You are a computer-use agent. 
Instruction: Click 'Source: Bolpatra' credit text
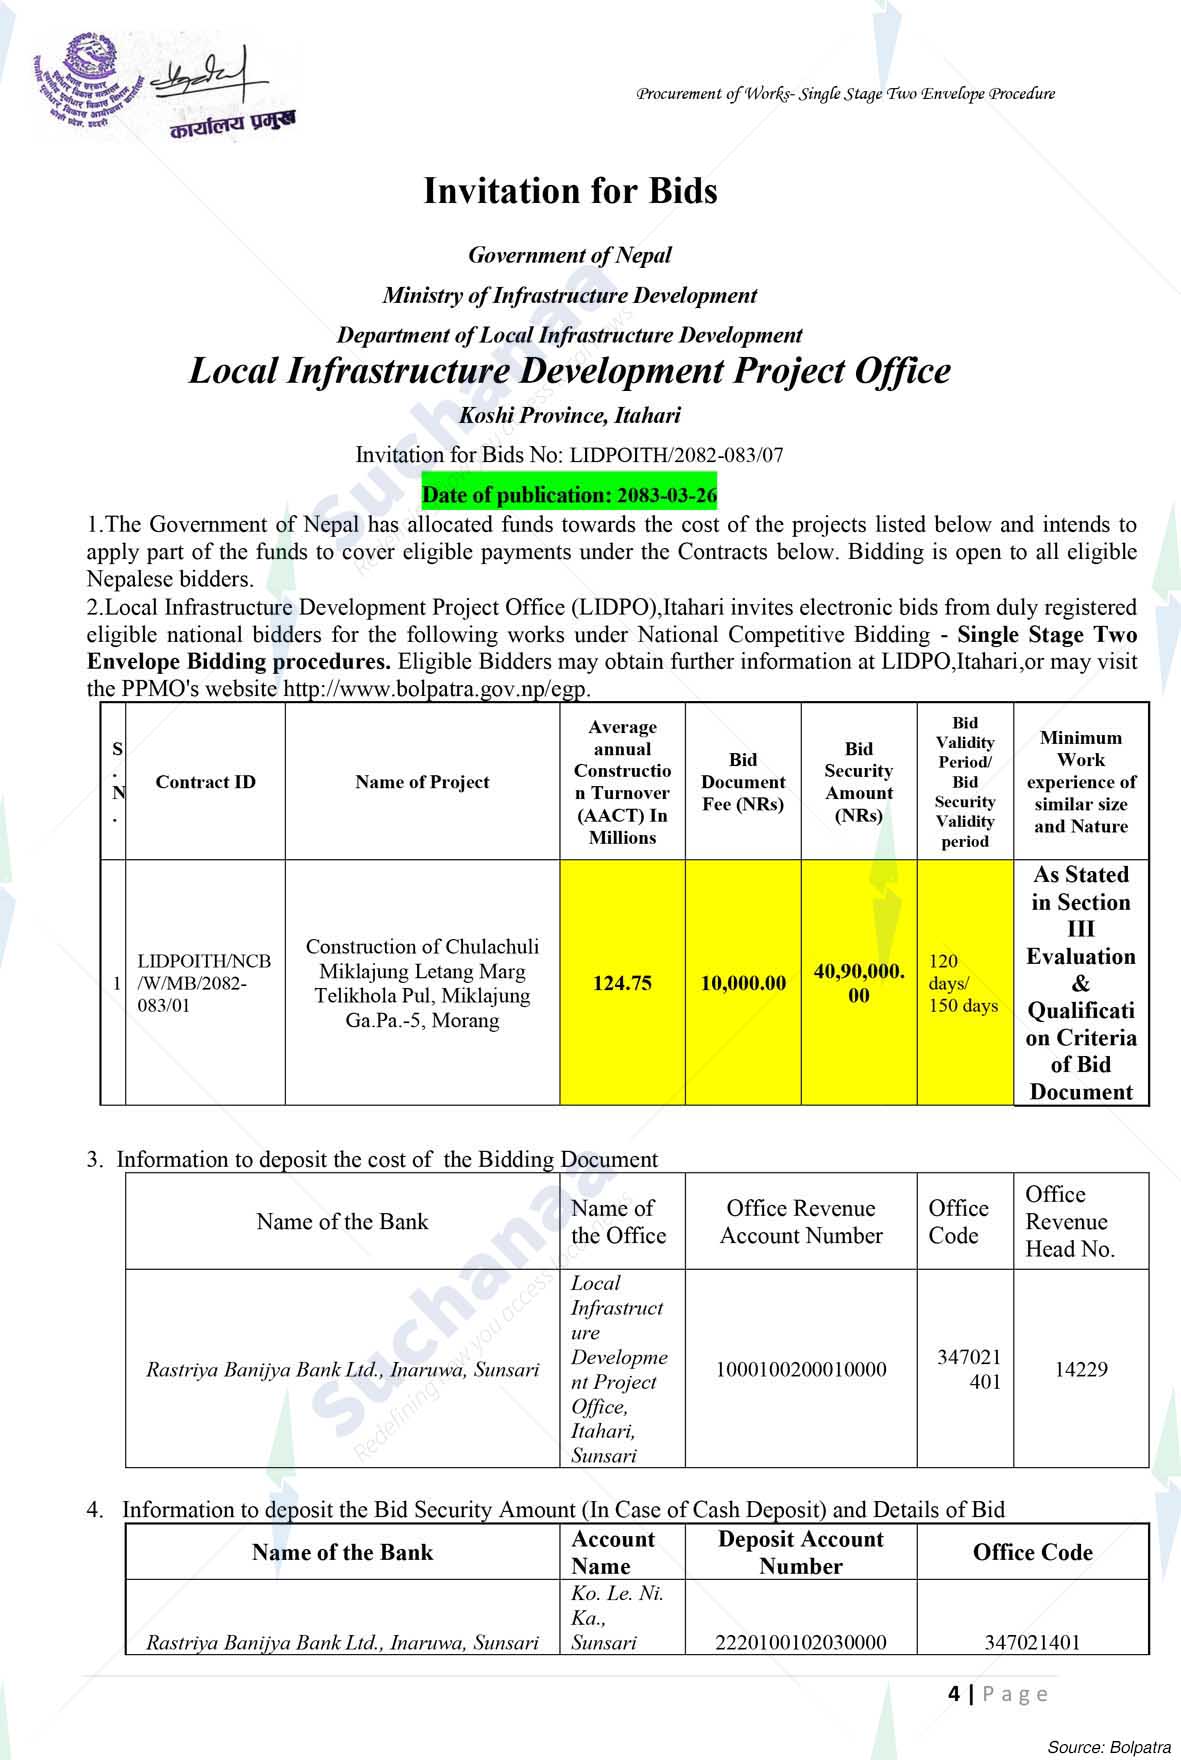pos(1108,1747)
